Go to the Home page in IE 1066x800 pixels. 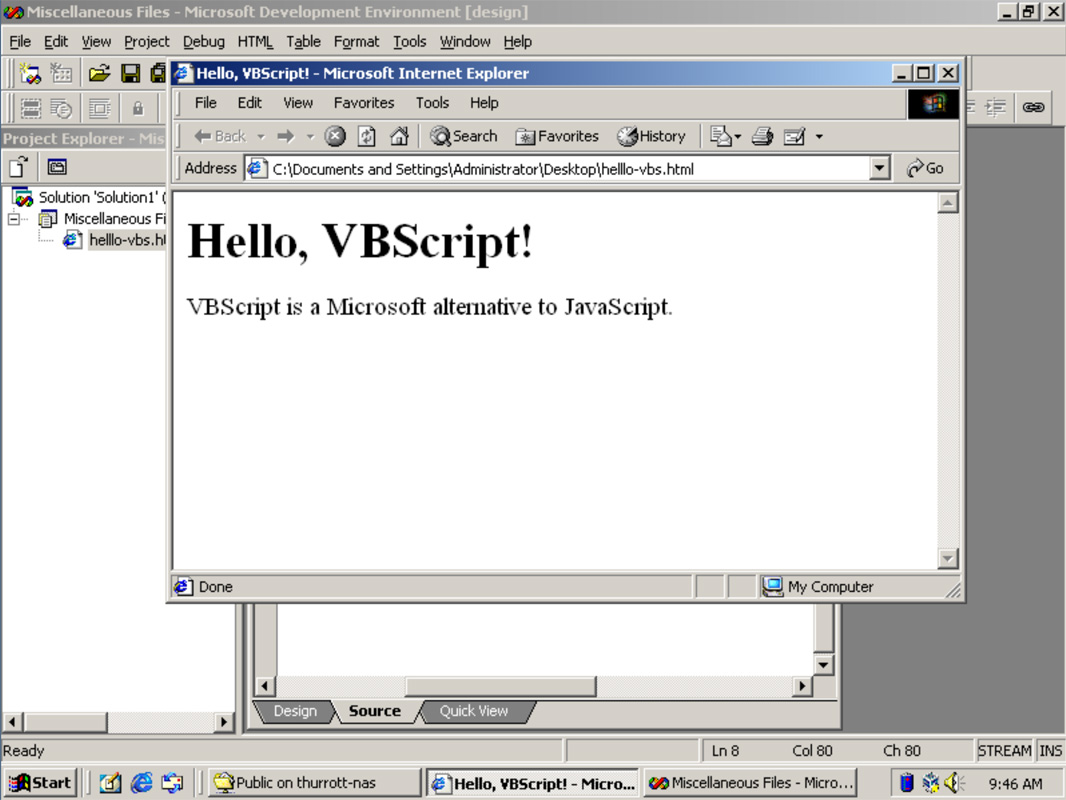point(399,136)
